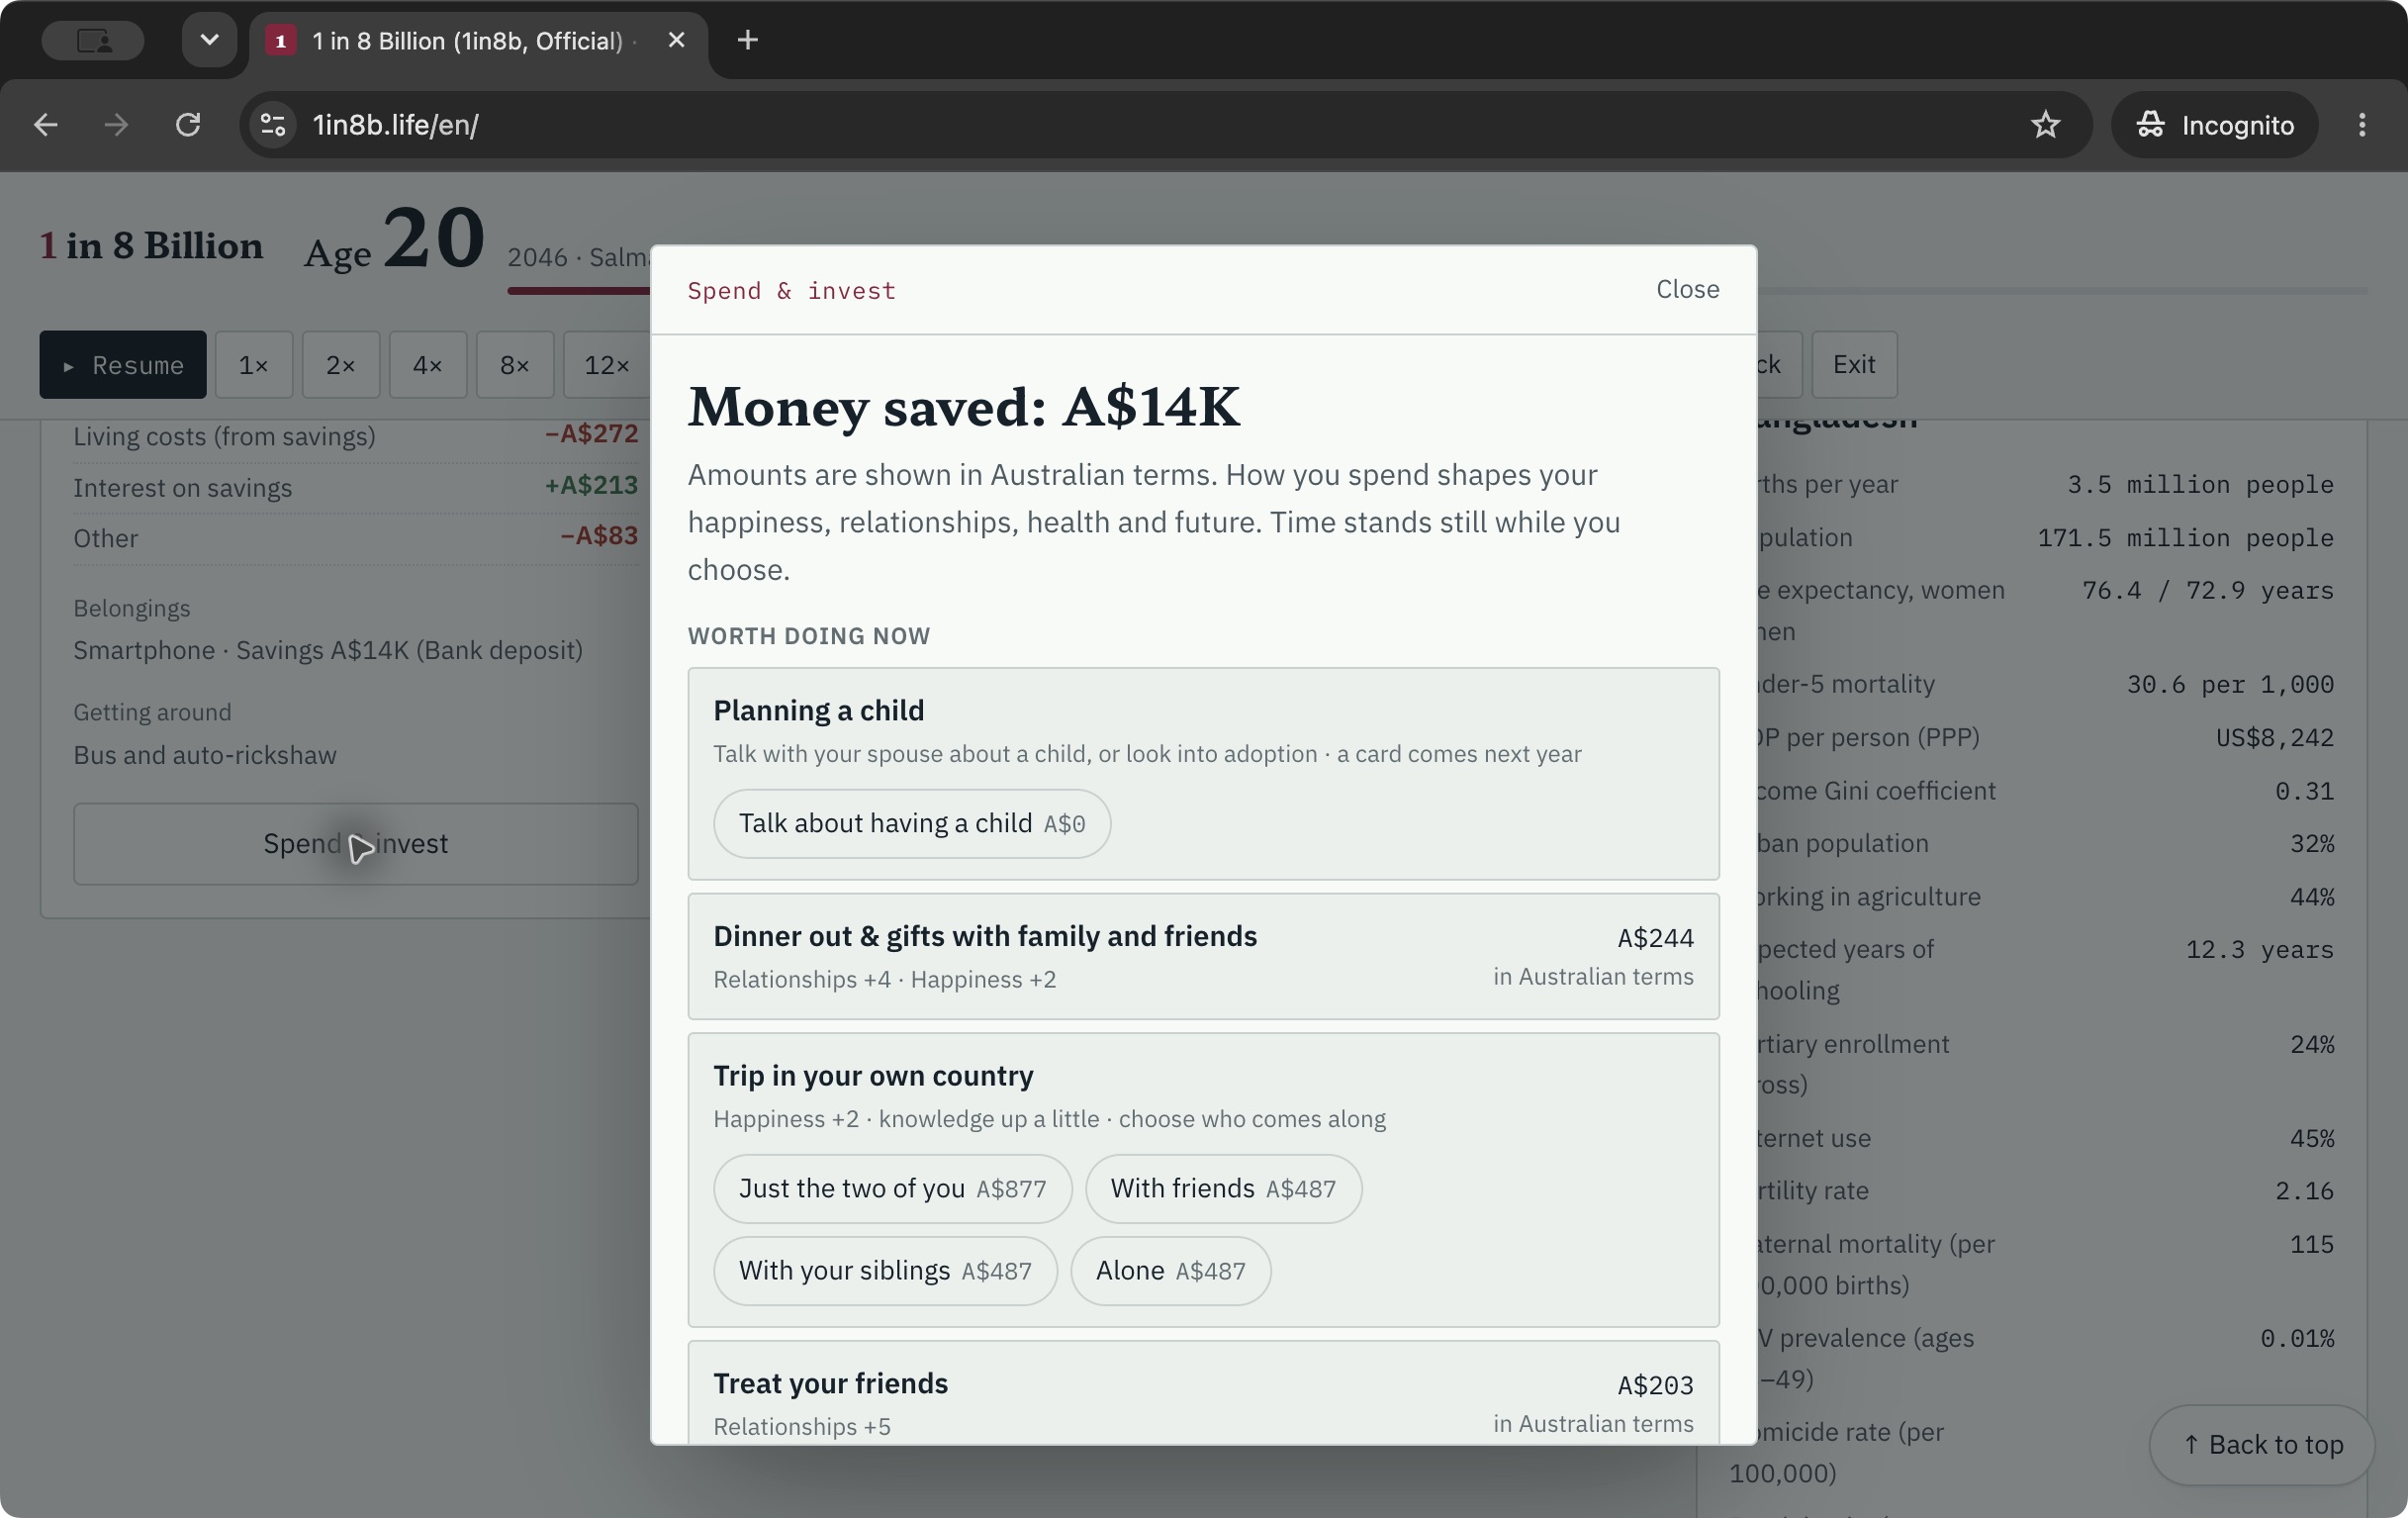Bookmark this page with the star icon

coord(2045,125)
